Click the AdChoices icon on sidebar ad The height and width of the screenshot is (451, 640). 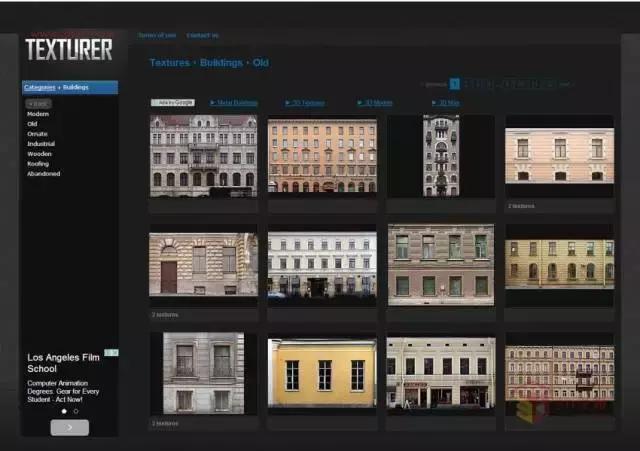click(x=111, y=353)
